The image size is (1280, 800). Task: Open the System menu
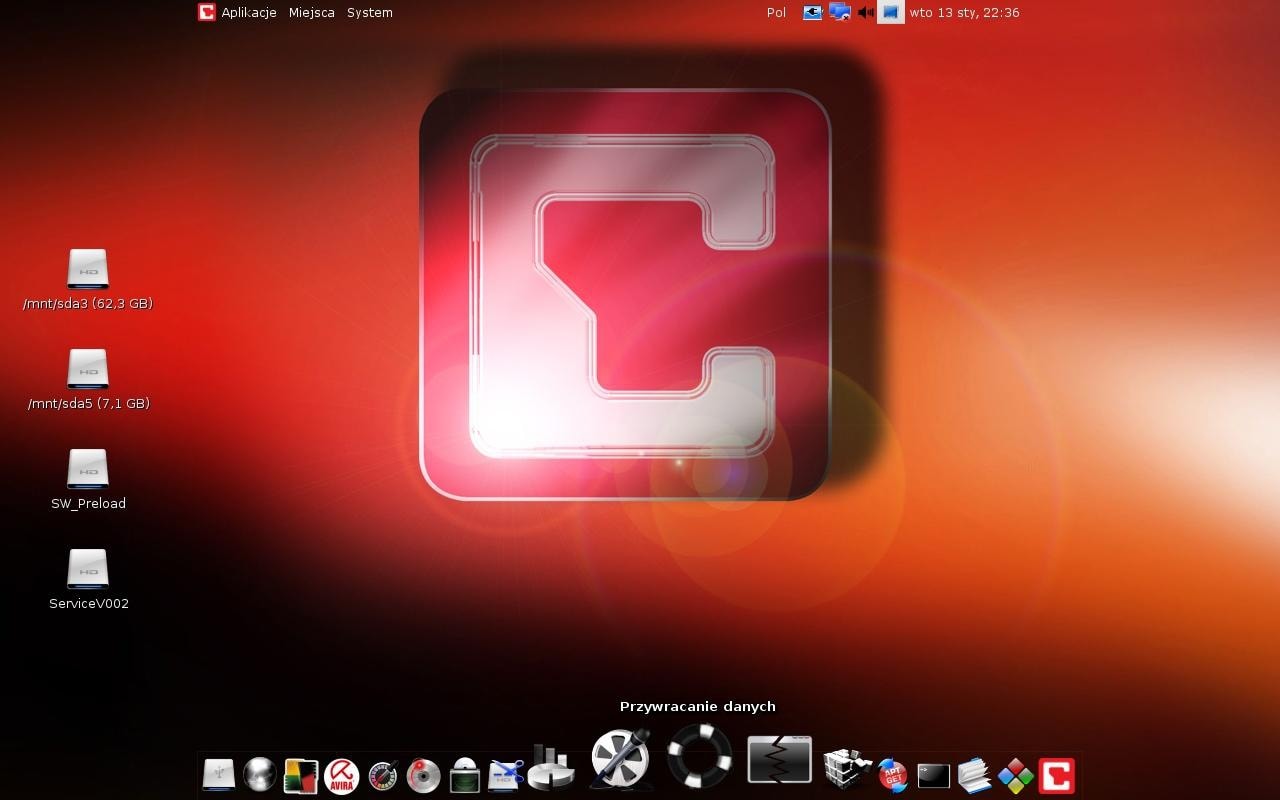(x=369, y=13)
